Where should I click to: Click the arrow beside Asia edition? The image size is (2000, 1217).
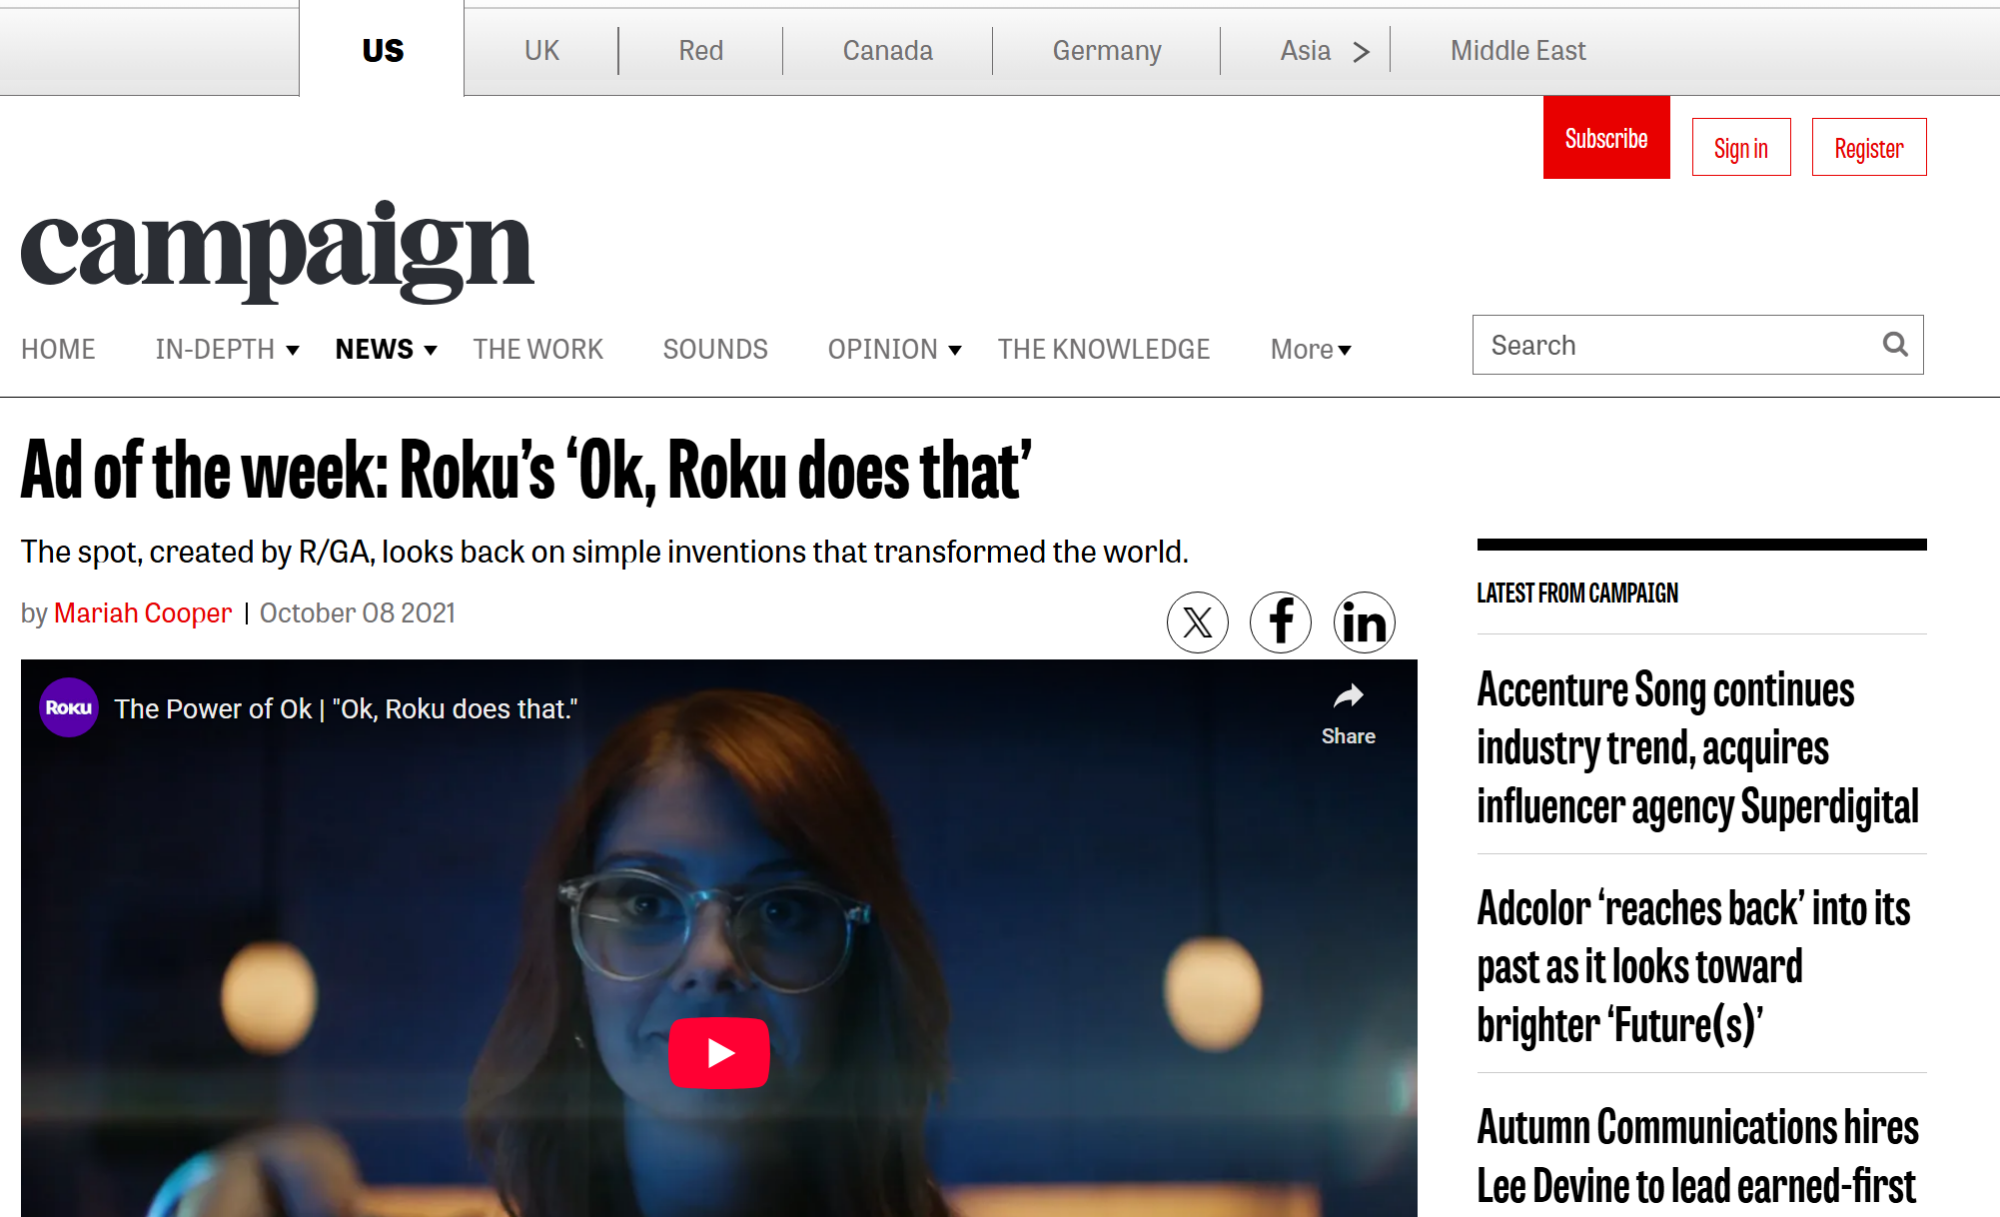tap(1361, 51)
